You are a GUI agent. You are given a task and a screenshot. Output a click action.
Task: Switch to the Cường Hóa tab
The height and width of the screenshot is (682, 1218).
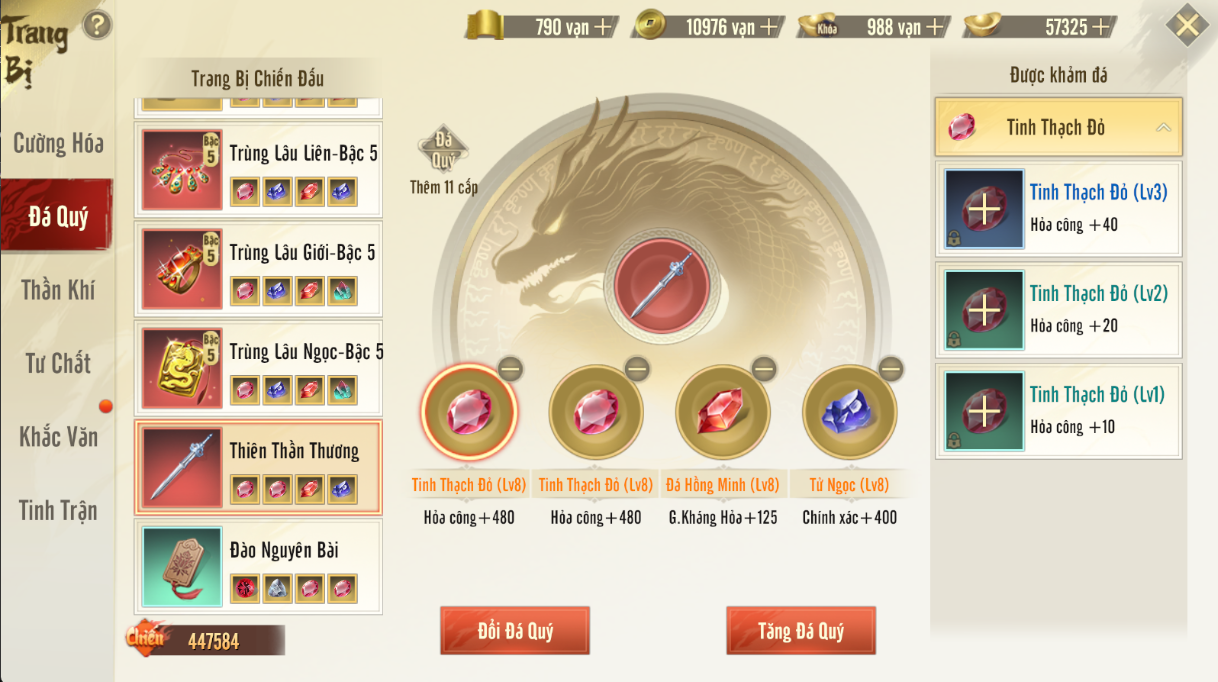58,143
